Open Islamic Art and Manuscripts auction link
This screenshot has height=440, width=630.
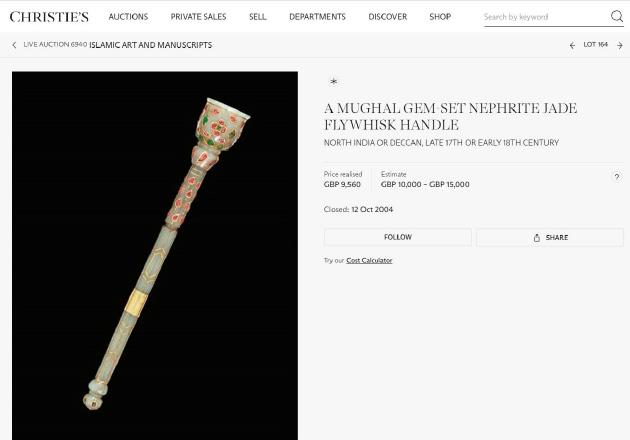pyautogui.click(x=150, y=45)
